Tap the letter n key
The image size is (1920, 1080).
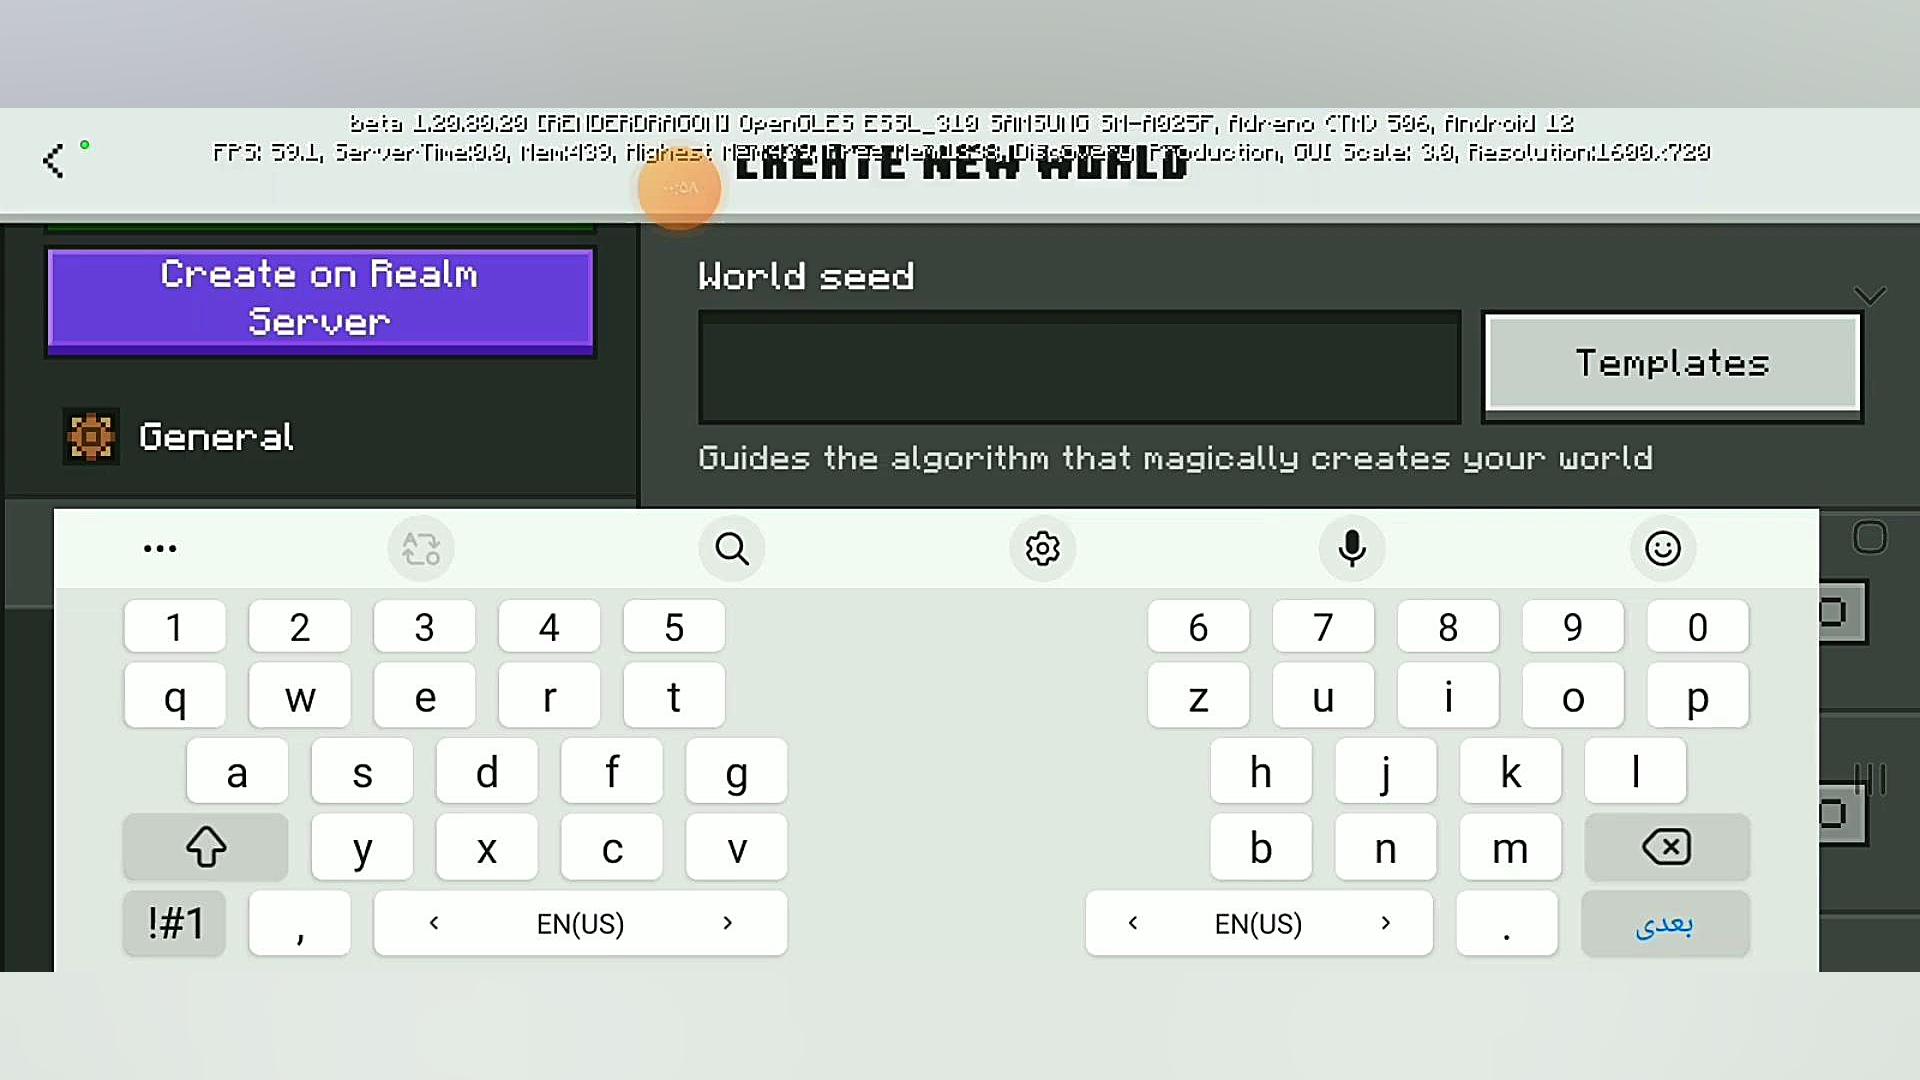point(1386,847)
